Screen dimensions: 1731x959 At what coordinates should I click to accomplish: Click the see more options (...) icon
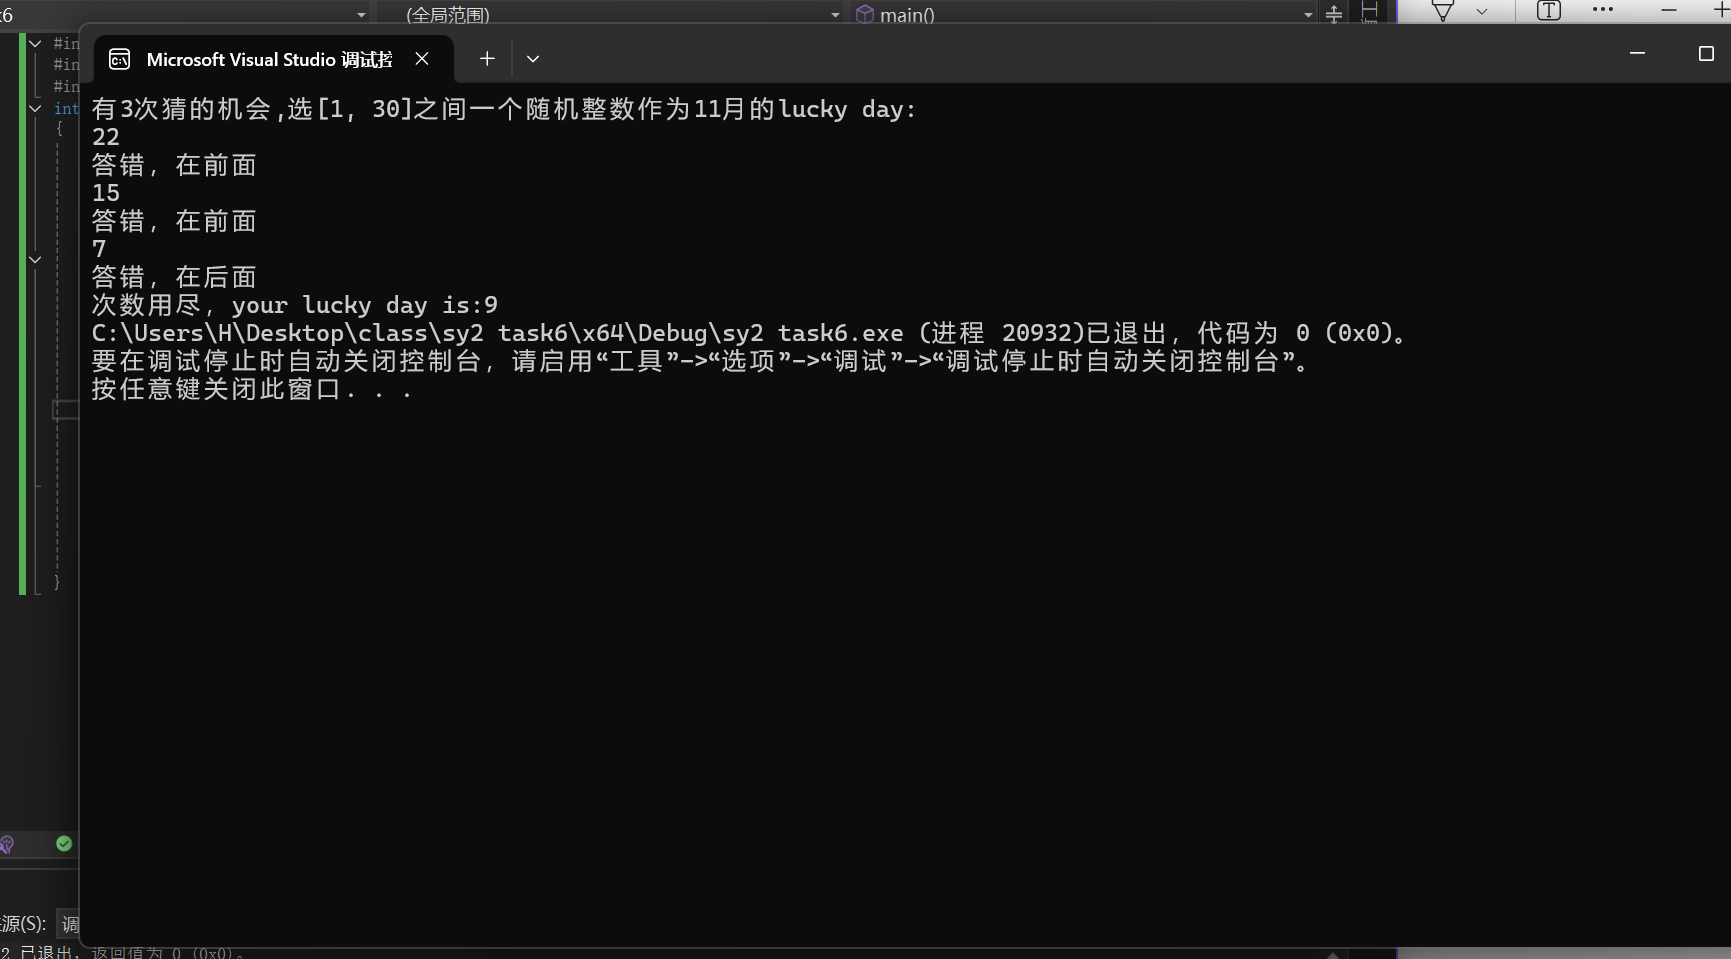[x=1602, y=10]
